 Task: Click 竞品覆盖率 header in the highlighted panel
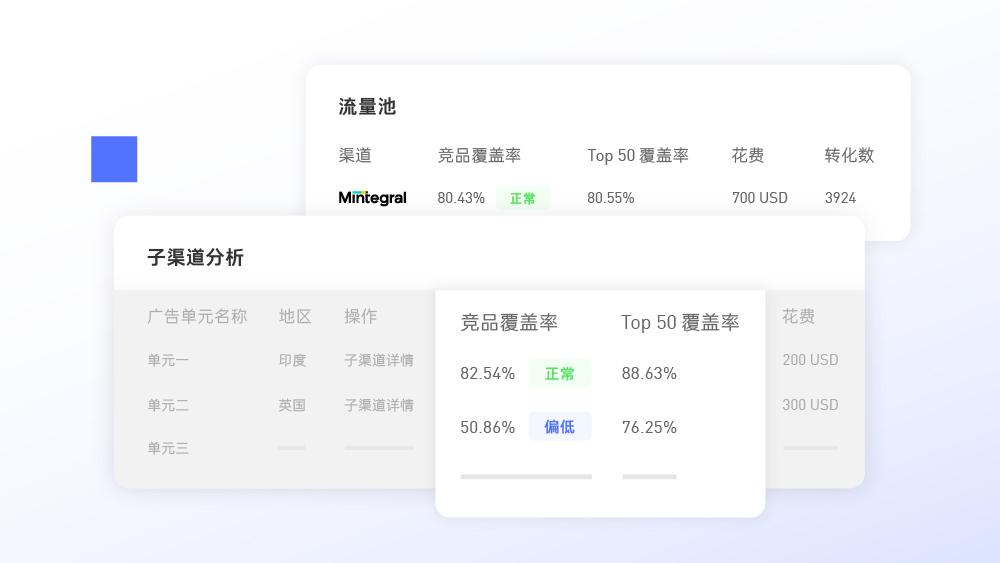click(509, 323)
